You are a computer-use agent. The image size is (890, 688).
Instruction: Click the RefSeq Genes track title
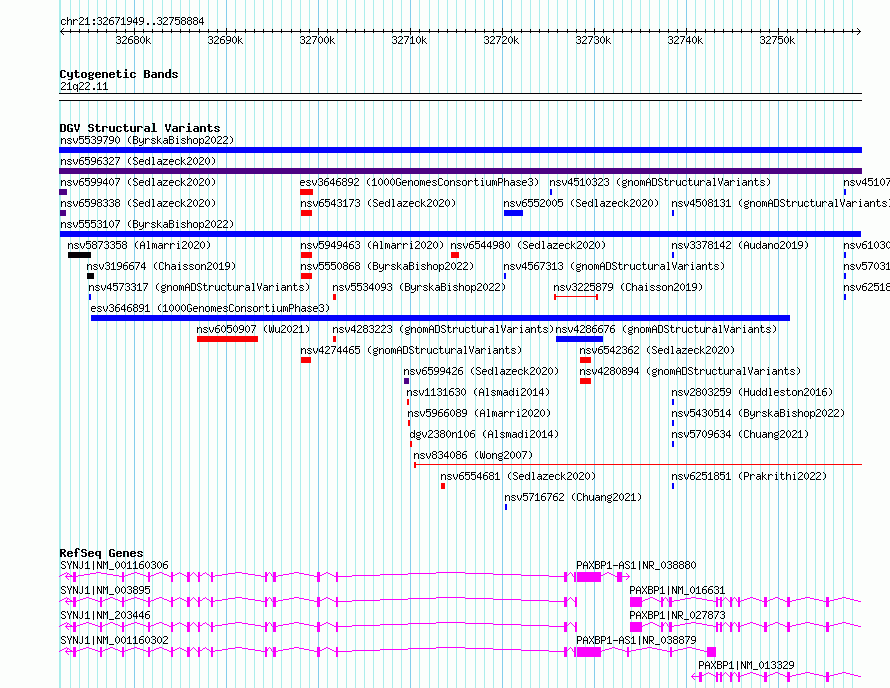click(x=102, y=553)
